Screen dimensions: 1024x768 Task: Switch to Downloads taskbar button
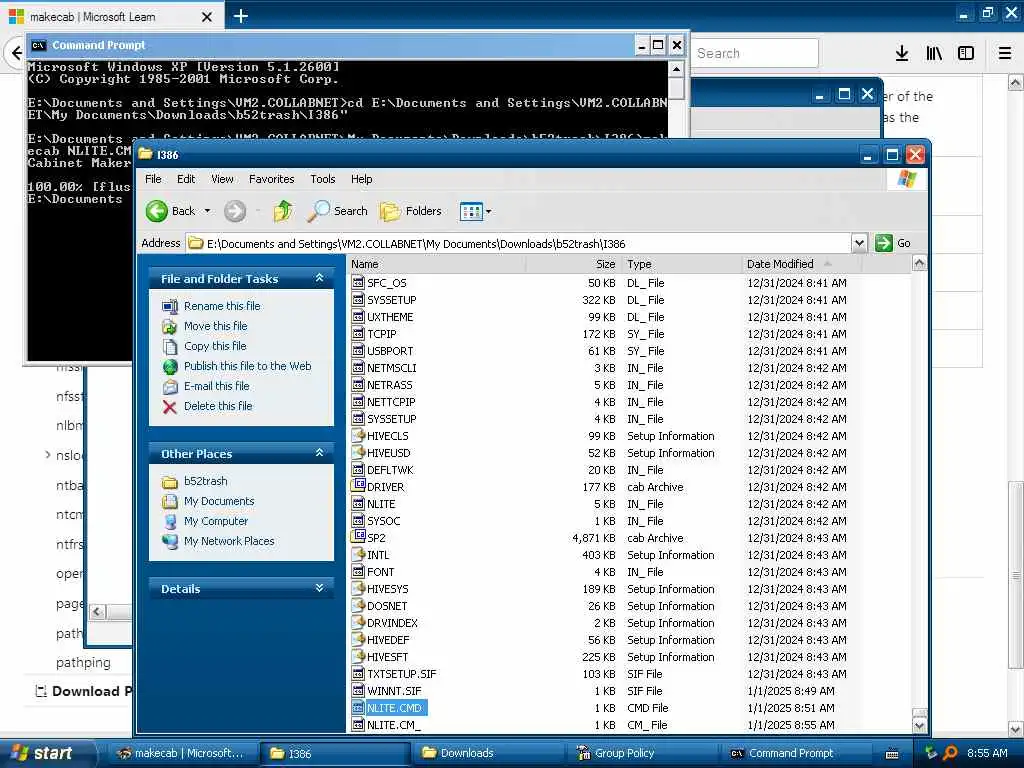(490, 753)
